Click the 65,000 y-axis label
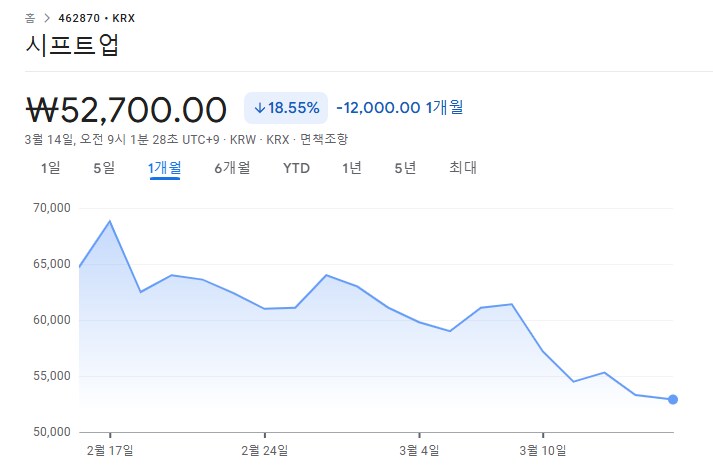 [x=52, y=264]
